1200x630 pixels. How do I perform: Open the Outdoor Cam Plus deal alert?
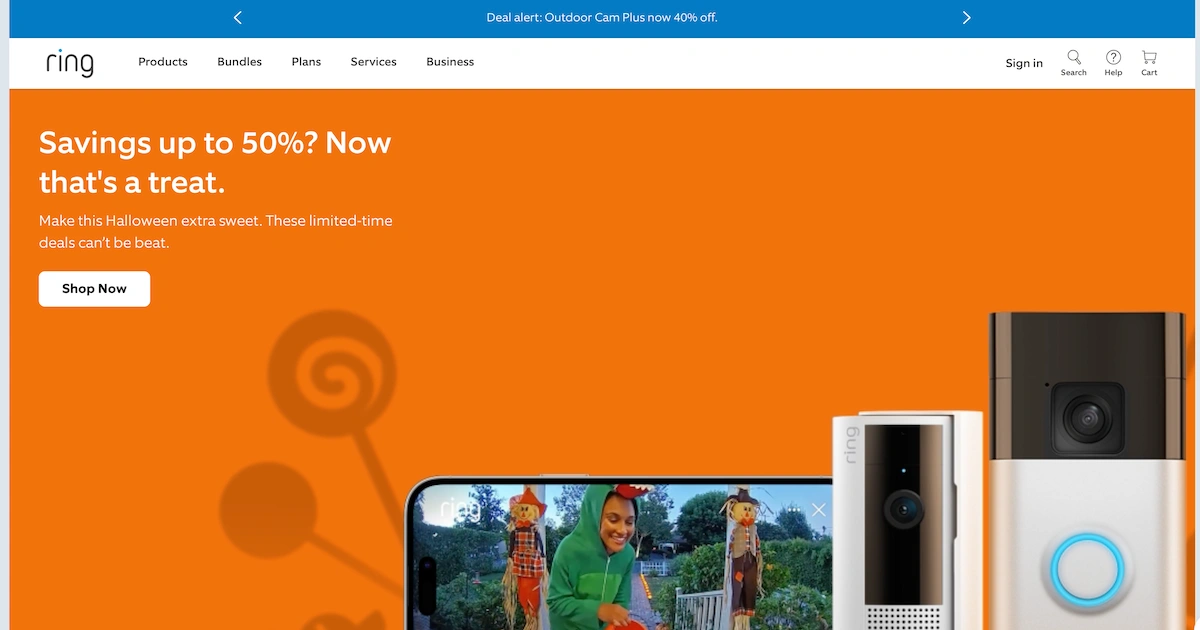[x=602, y=17]
